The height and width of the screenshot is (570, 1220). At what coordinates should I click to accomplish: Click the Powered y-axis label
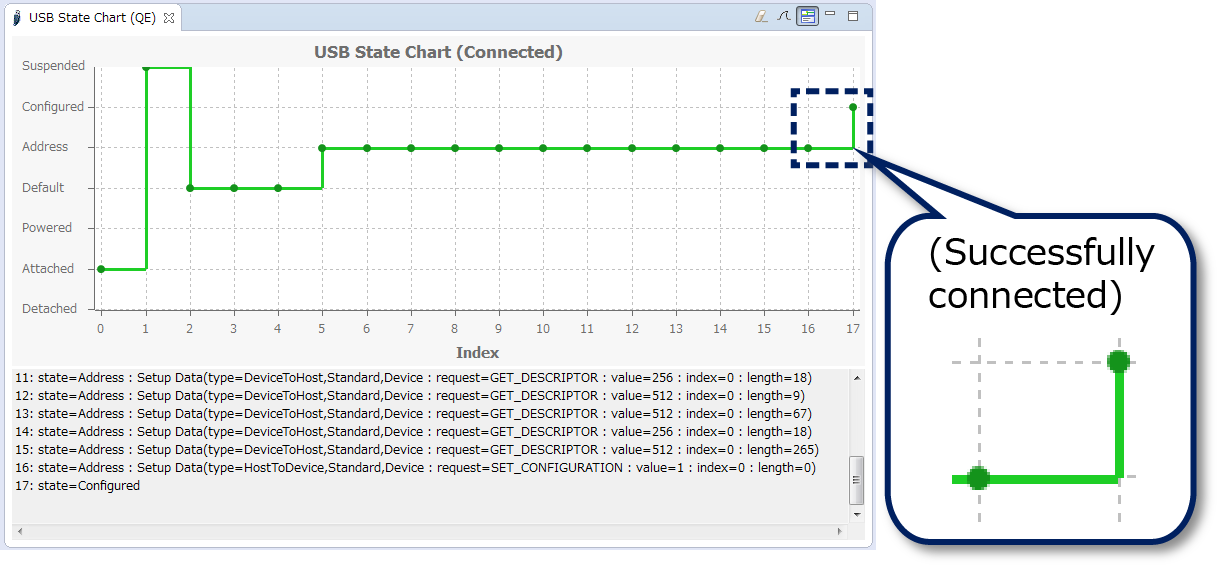point(47,228)
